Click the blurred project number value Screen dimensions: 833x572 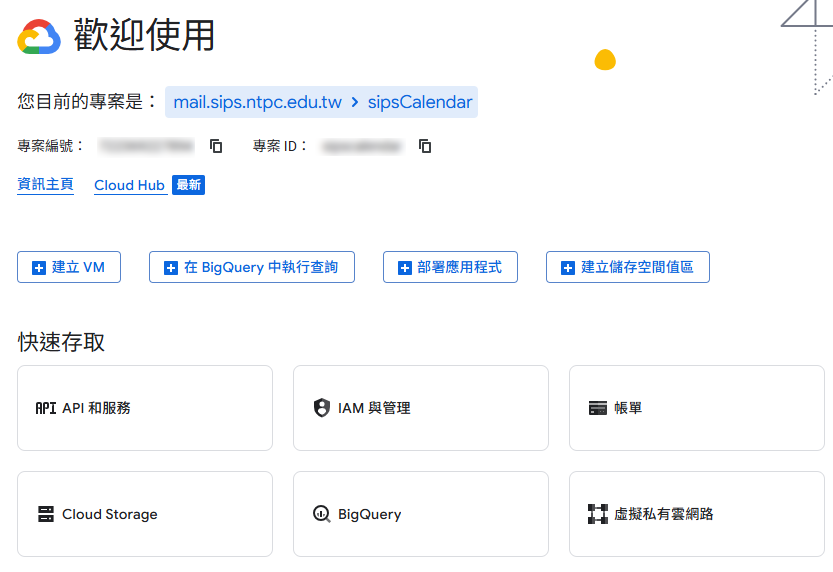coord(147,146)
